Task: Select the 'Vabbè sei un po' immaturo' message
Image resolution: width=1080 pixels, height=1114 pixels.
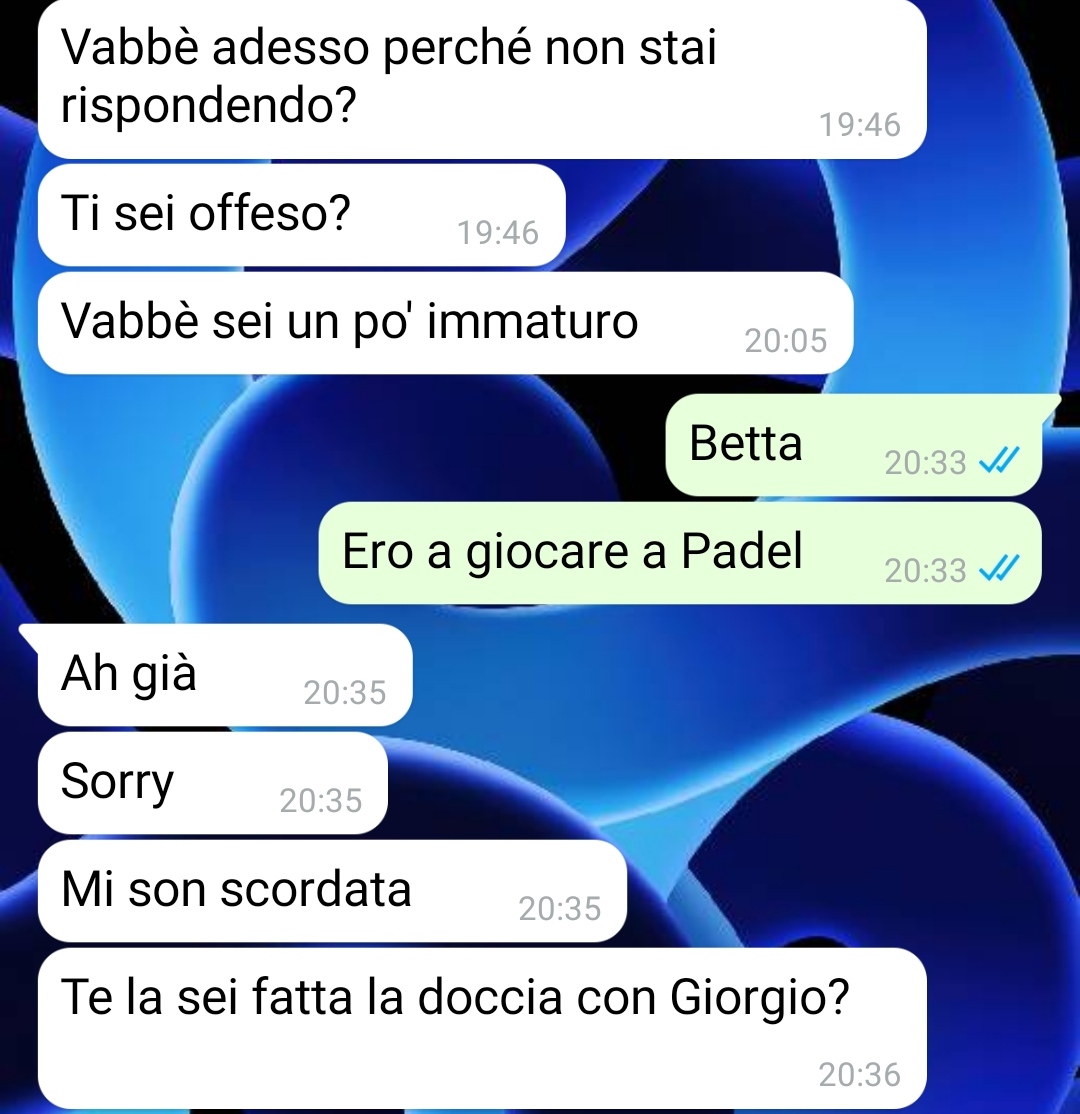Action: coord(446,323)
